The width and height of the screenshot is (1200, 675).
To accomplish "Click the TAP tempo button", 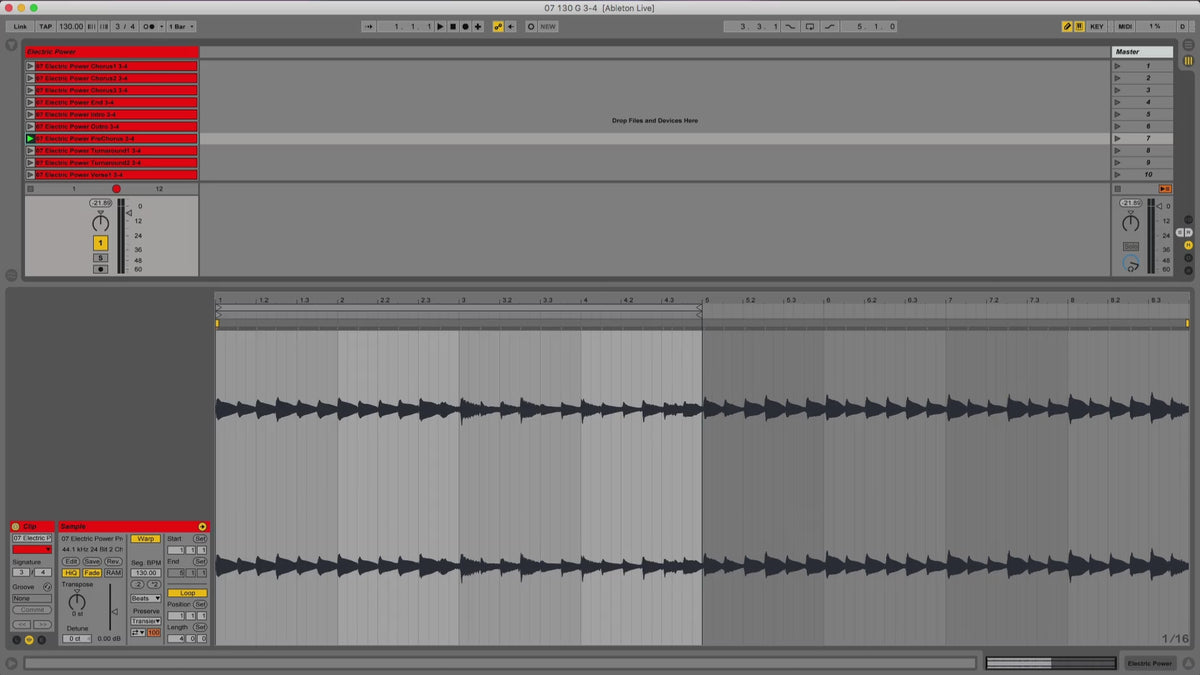I will tap(46, 27).
